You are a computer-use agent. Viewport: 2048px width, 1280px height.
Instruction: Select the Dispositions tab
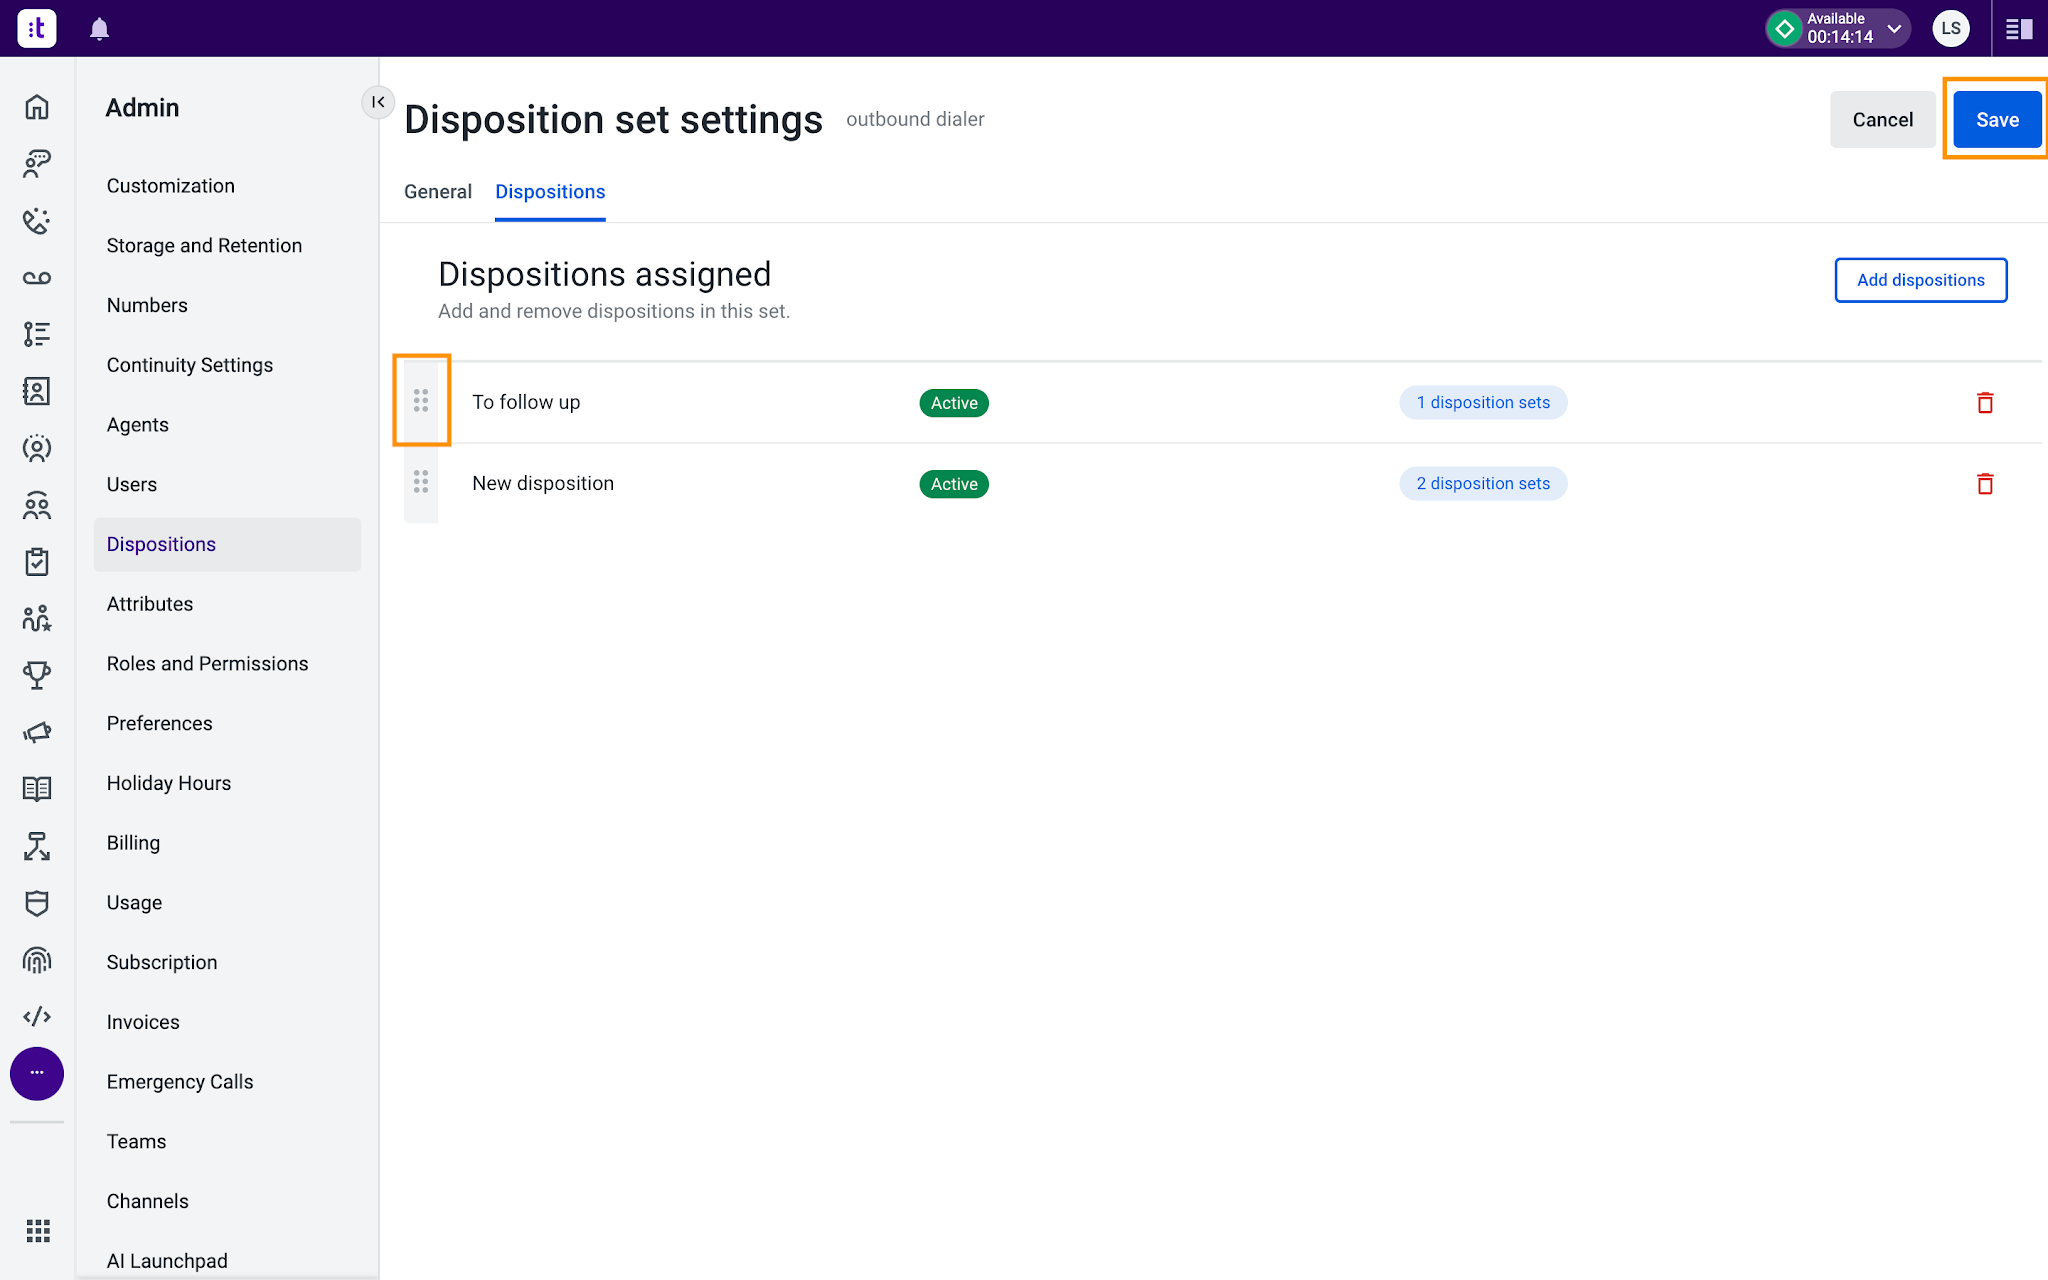tap(550, 192)
